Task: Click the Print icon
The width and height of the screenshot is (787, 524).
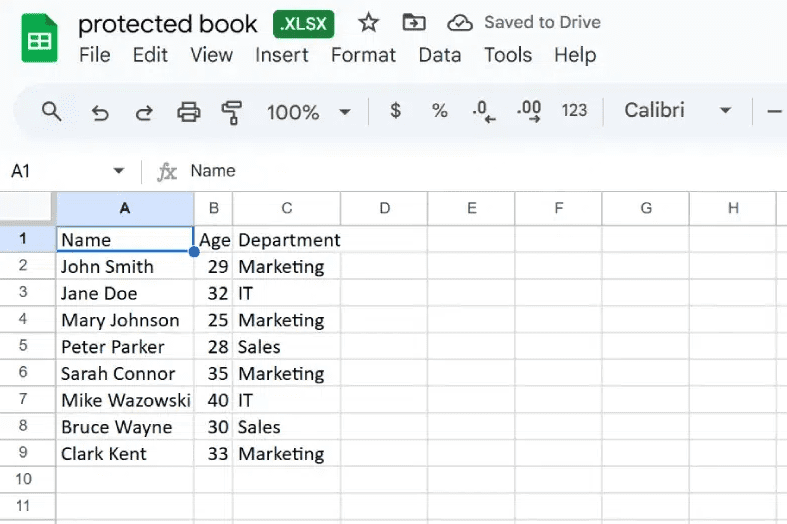Action: click(x=189, y=112)
